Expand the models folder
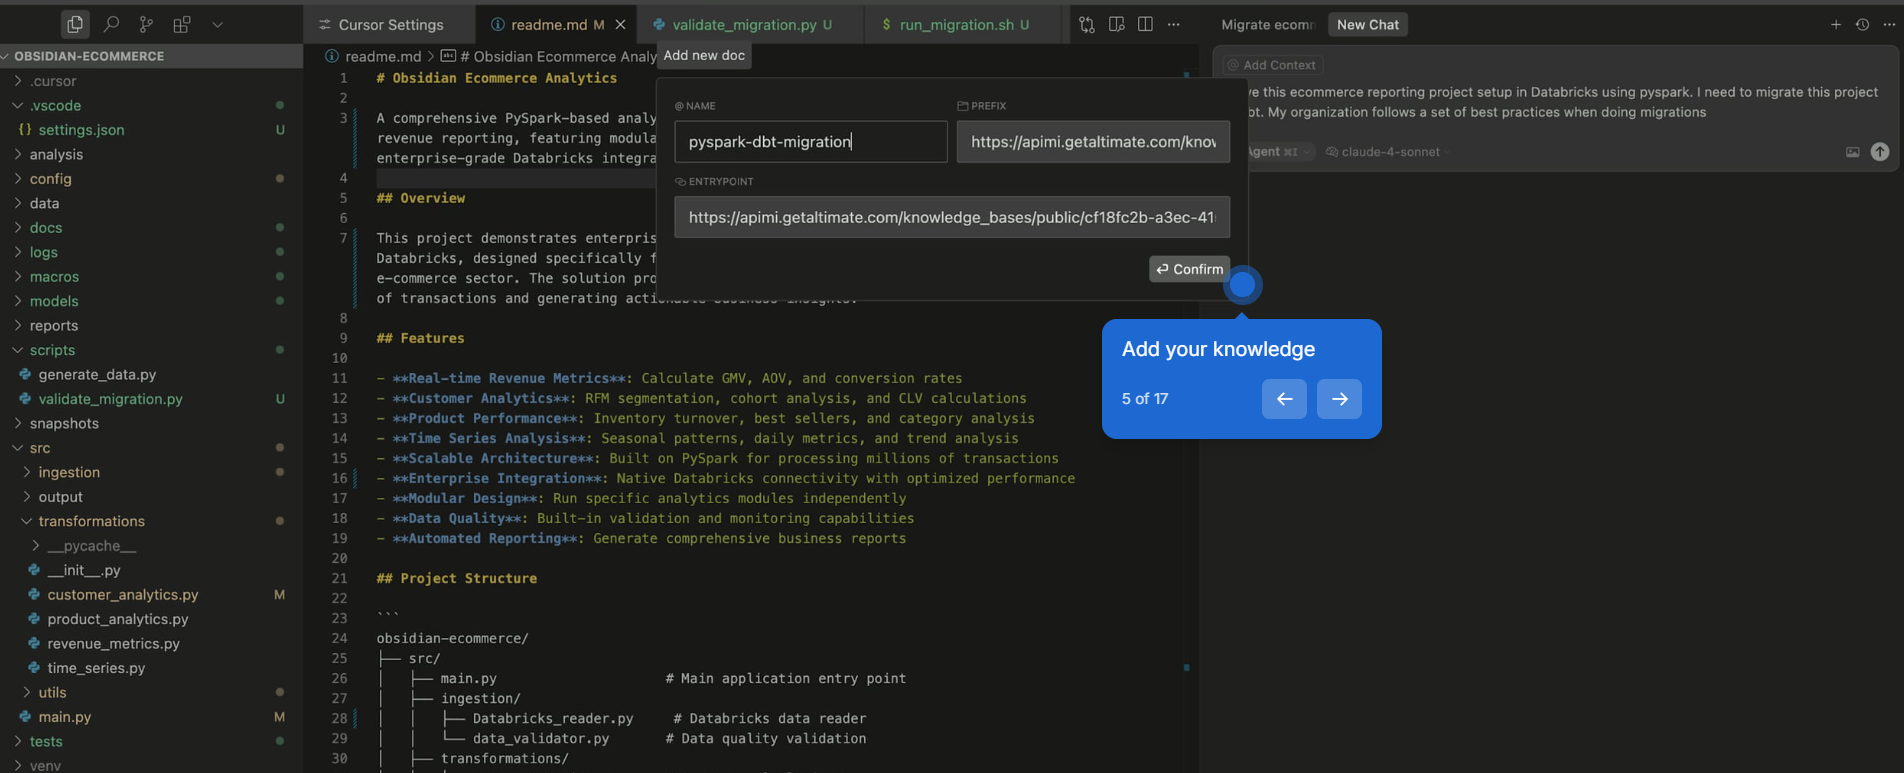Screen dimensions: 1904x773 point(150,301)
